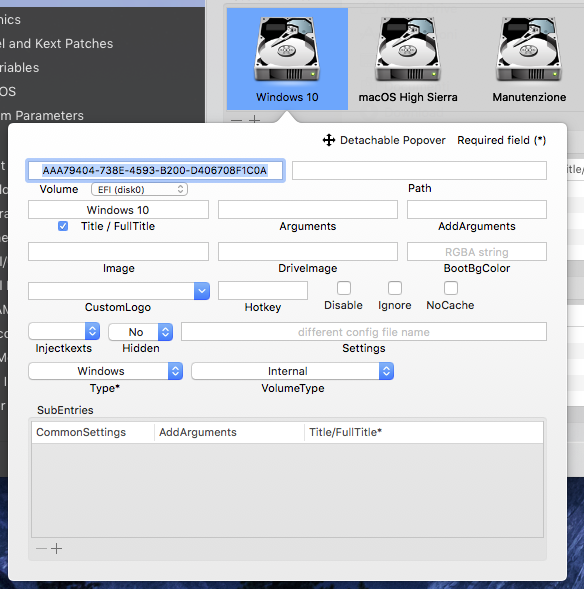Open Rt Variables section in sidebar

click(x=20, y=68)
